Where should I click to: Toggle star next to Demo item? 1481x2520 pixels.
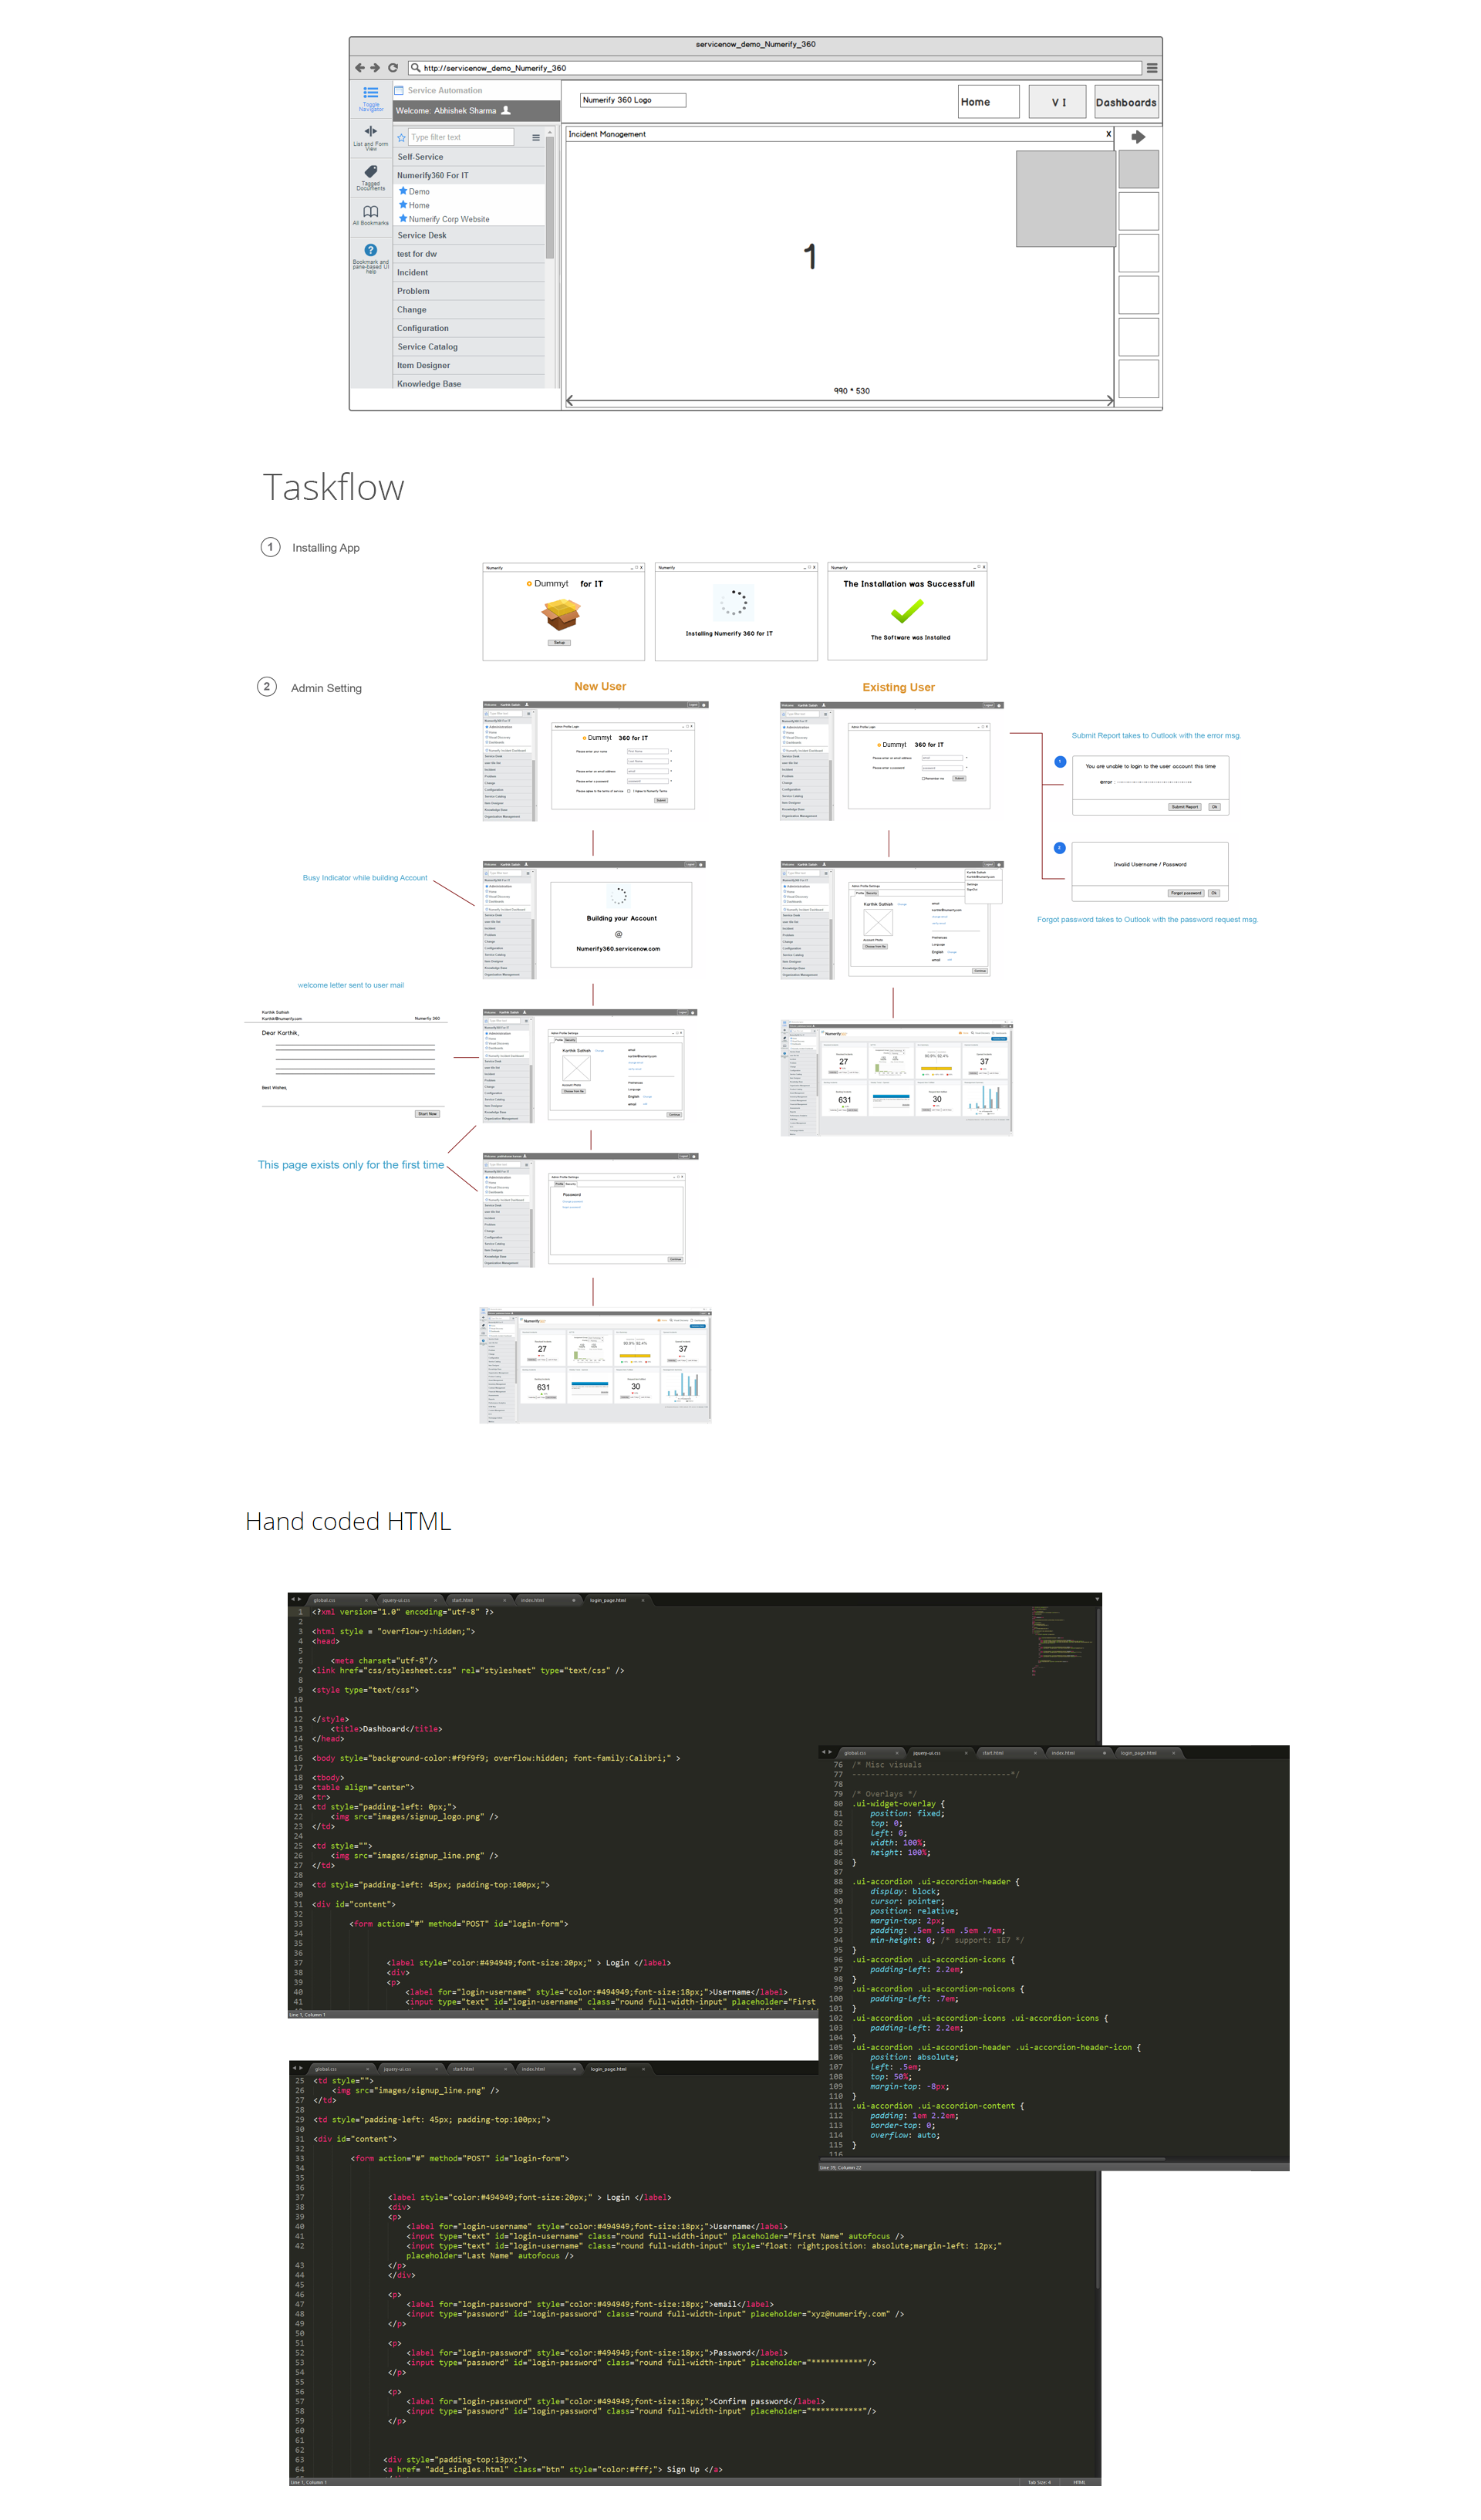(x=403, y=191)
